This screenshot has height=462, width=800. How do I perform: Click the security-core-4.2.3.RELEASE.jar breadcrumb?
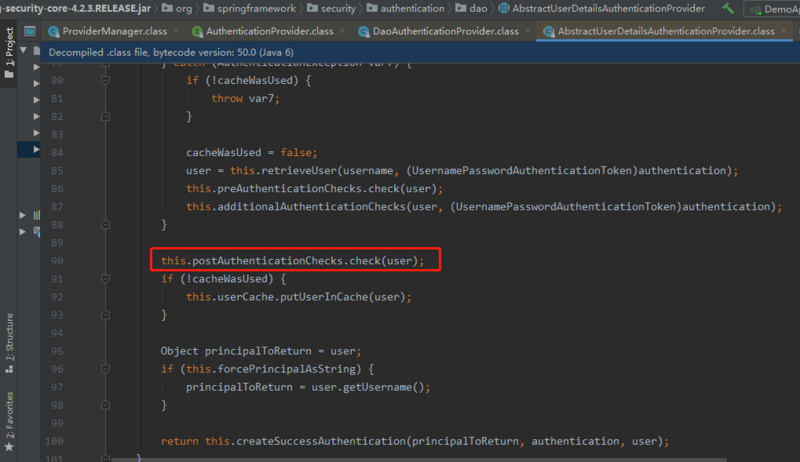[x=76, y=8]
